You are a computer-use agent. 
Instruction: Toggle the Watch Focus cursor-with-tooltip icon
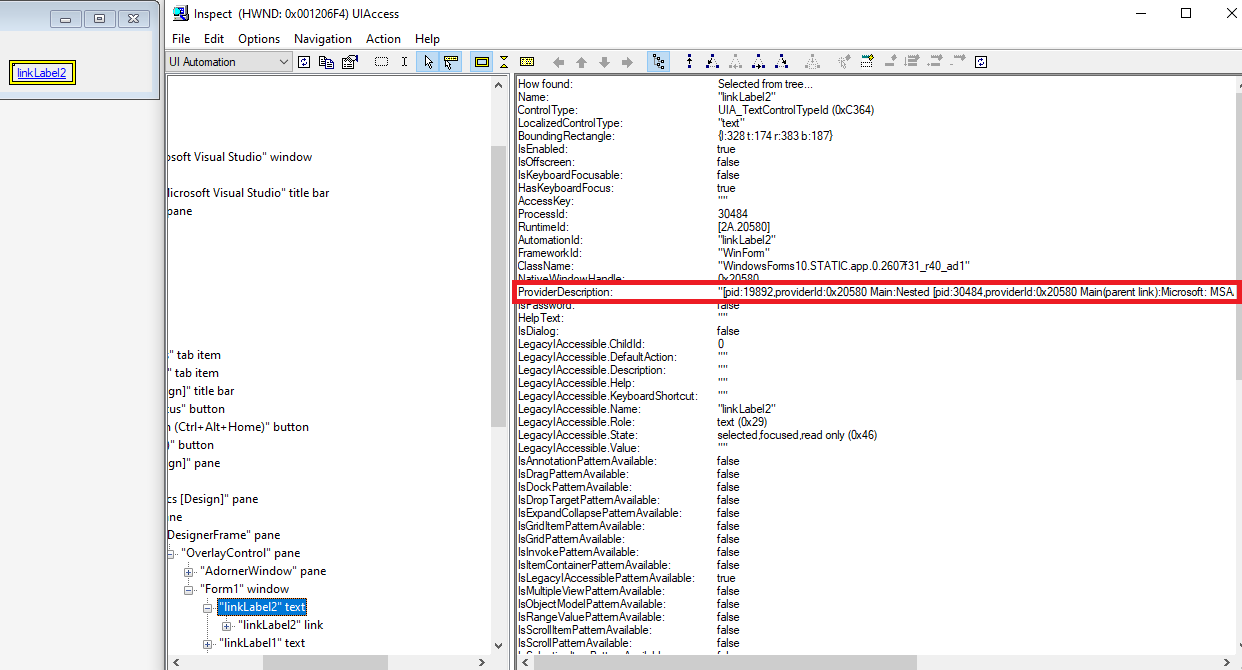[450, 62]
